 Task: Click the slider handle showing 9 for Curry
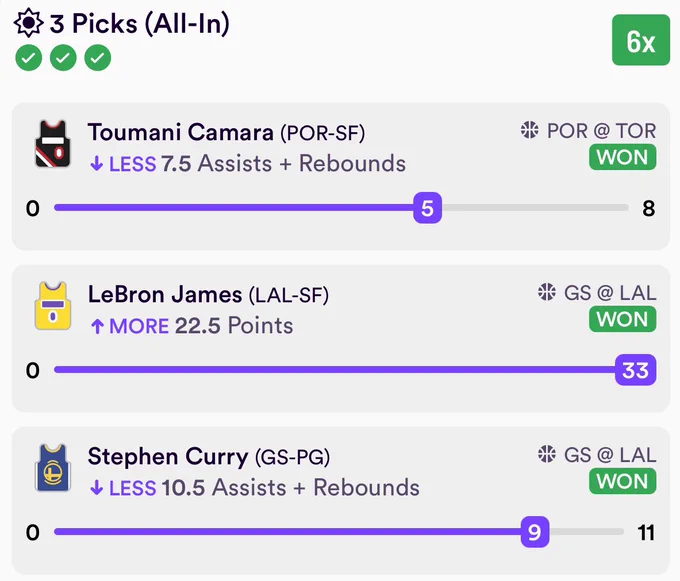535,532
